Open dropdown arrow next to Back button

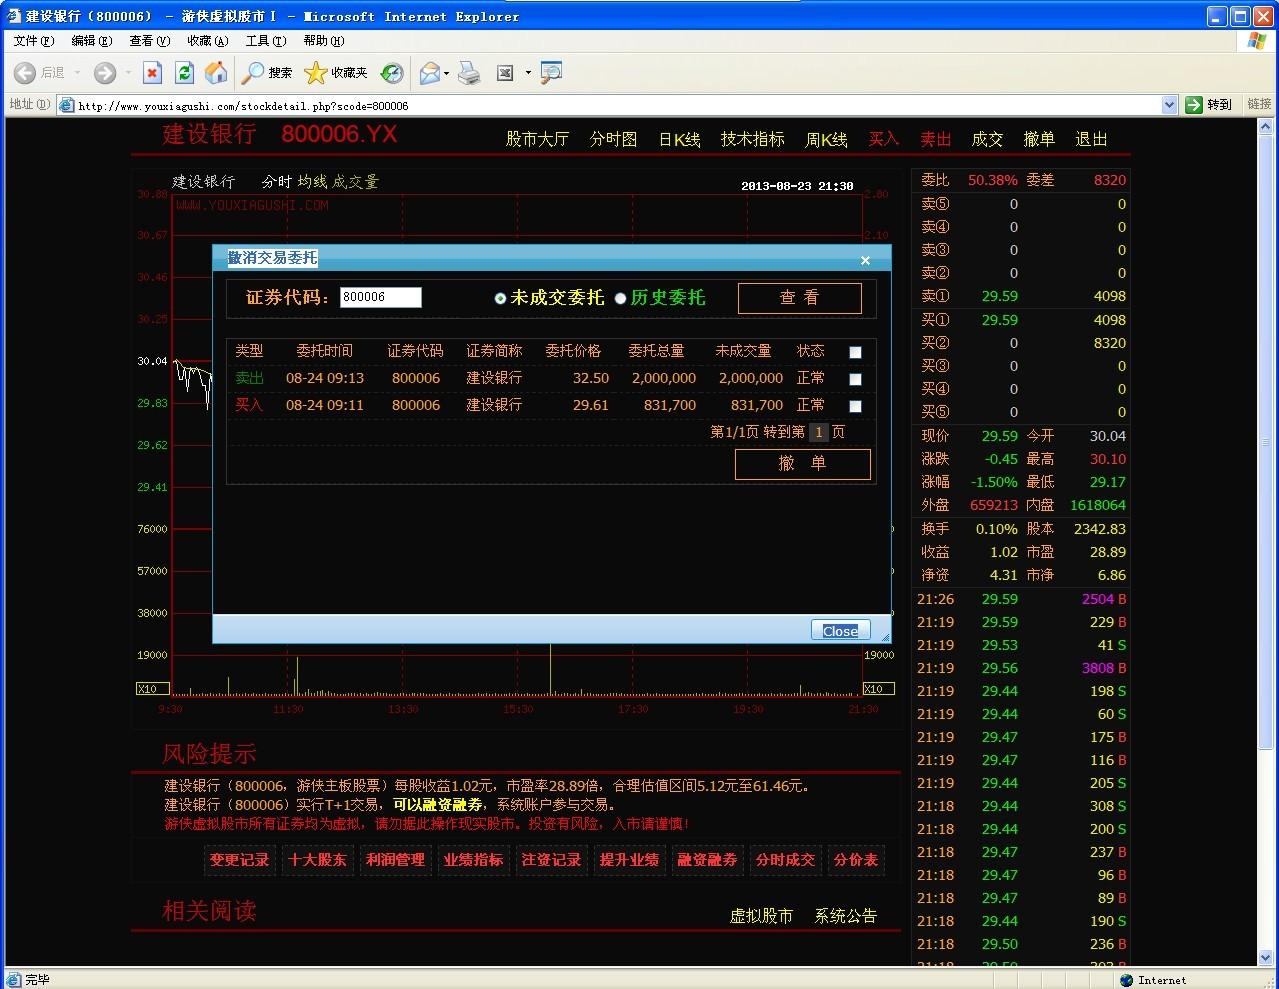pos(77,73)
